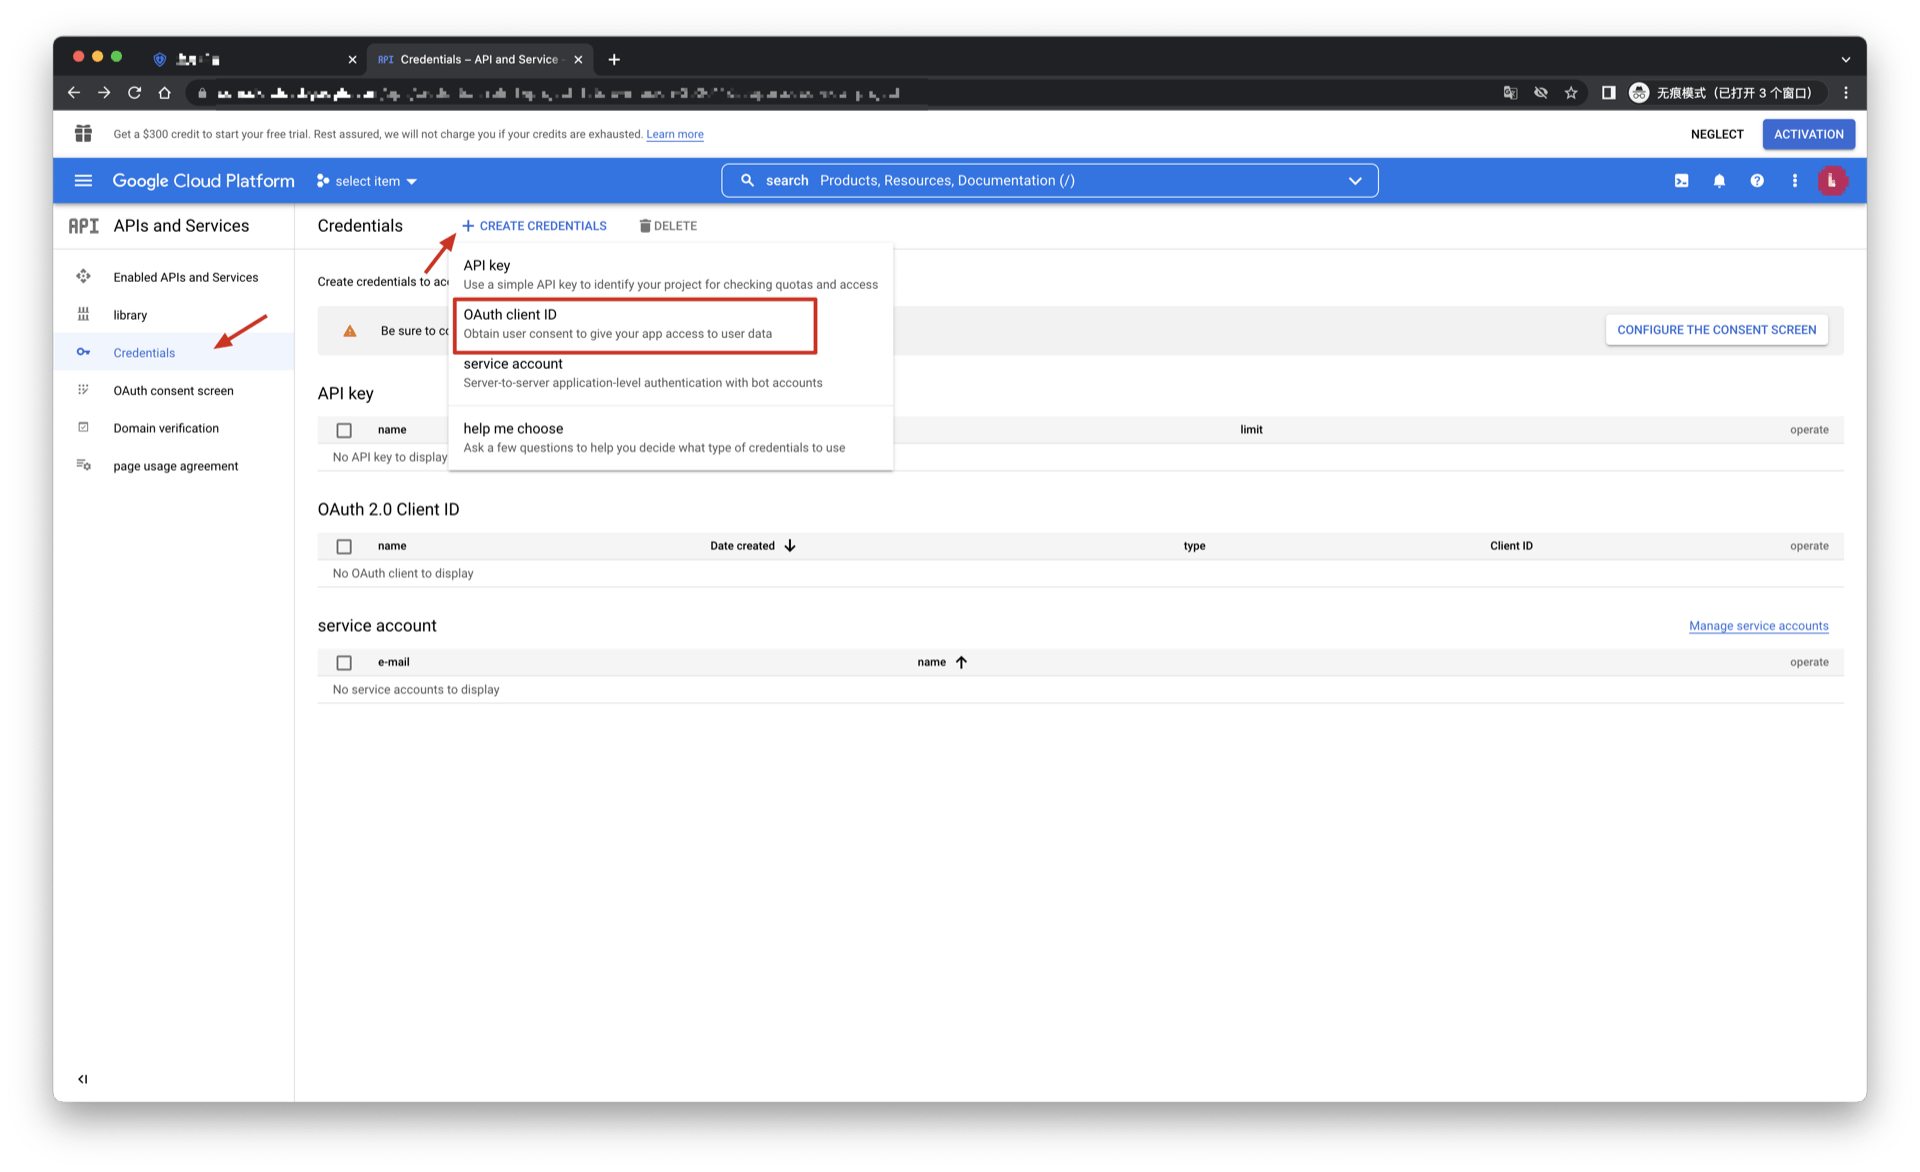Screen dimensions: 1920x1172
Task: Bookmark page with star icon
Action: 1571,93
